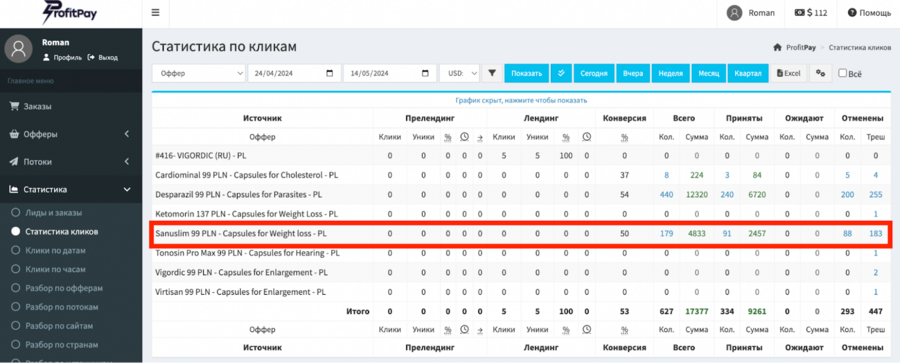Click the График скрыт show chart link
900x363 pixels.
pyautogui.click(x=521, y=101)
